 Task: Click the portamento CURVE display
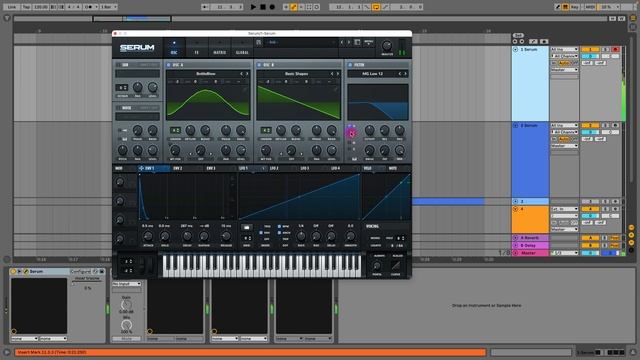tap(396, 266)
